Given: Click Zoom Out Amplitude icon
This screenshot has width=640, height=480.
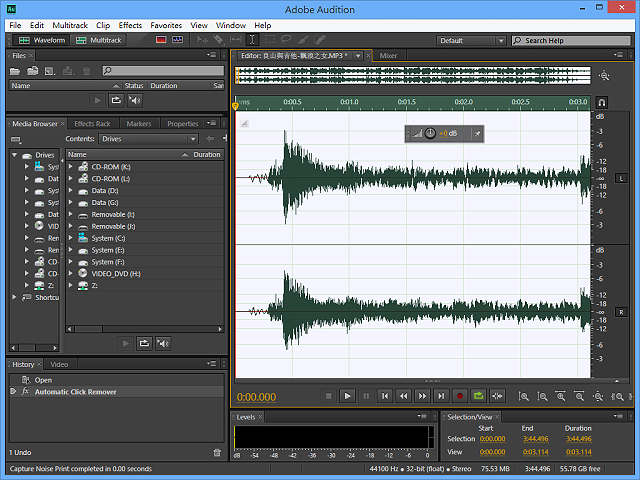Looking at the screenshot, I should coord(542,396).
